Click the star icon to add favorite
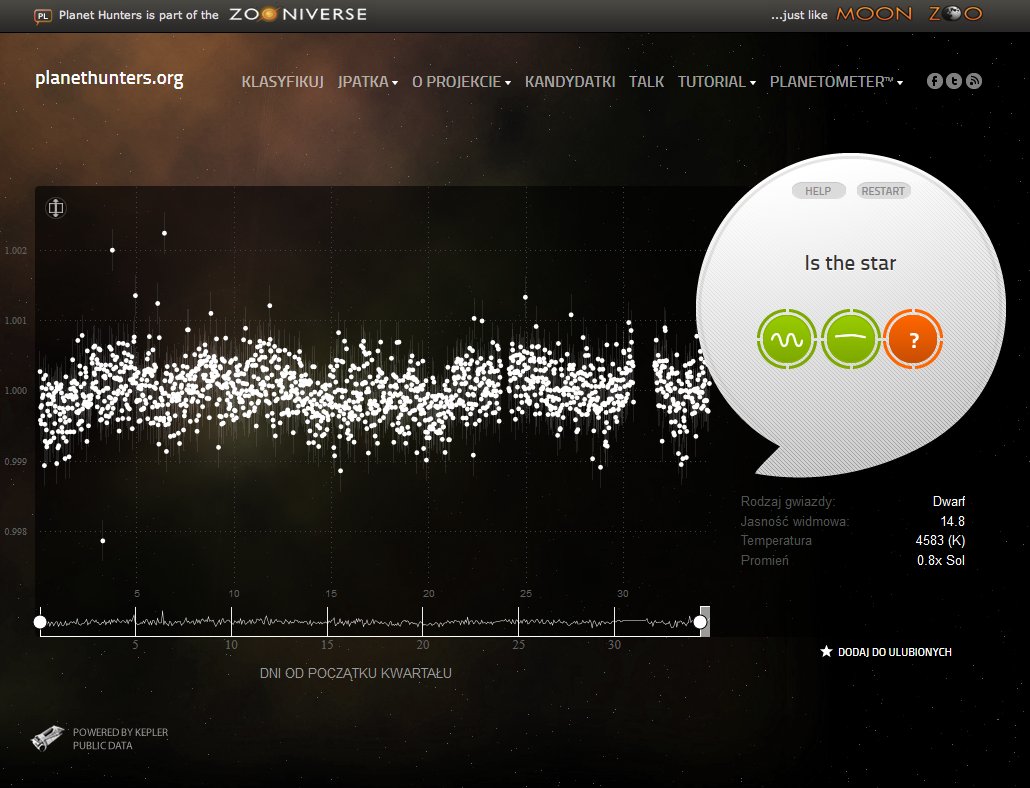 coord(826,651)
